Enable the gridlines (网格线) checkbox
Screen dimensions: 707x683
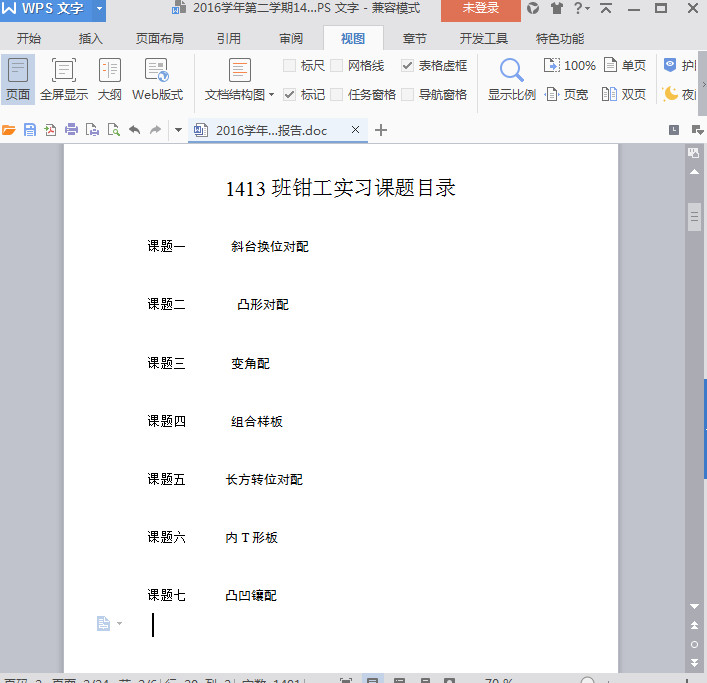336,66
